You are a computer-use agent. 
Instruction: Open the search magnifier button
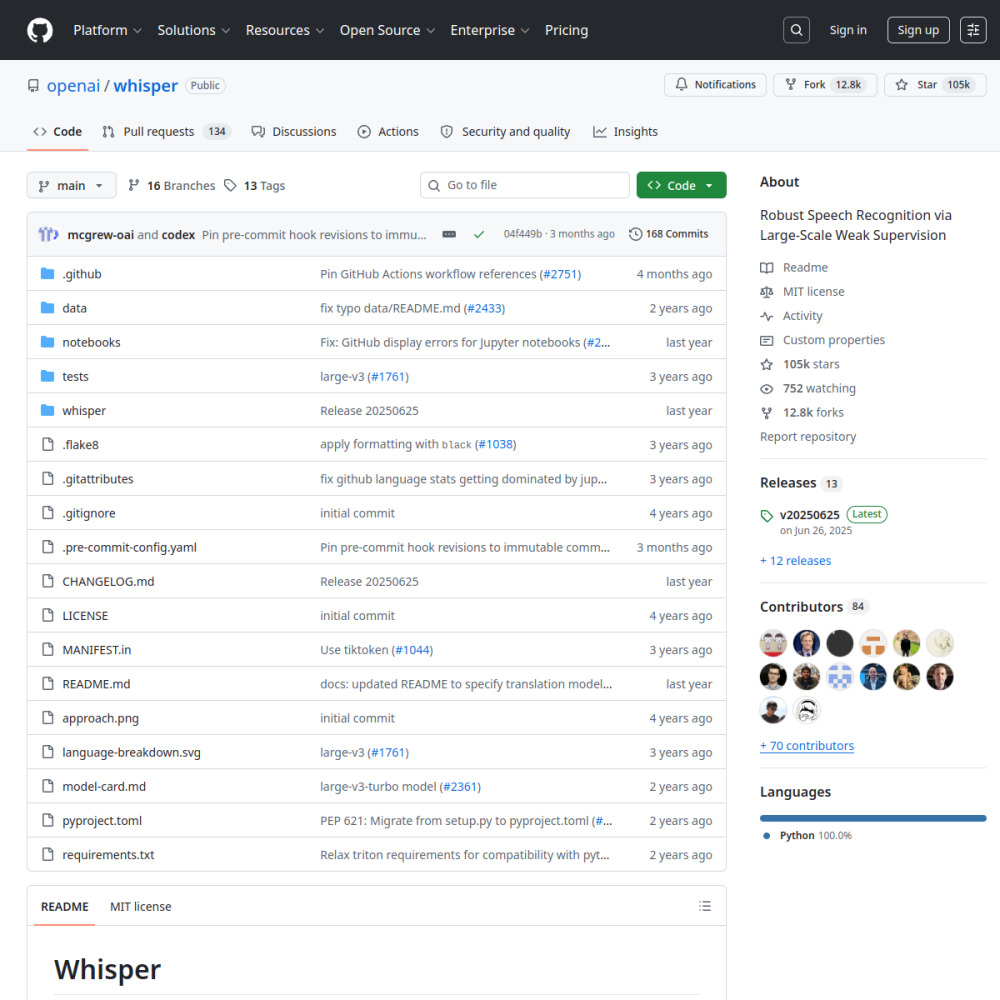(797, 30)
